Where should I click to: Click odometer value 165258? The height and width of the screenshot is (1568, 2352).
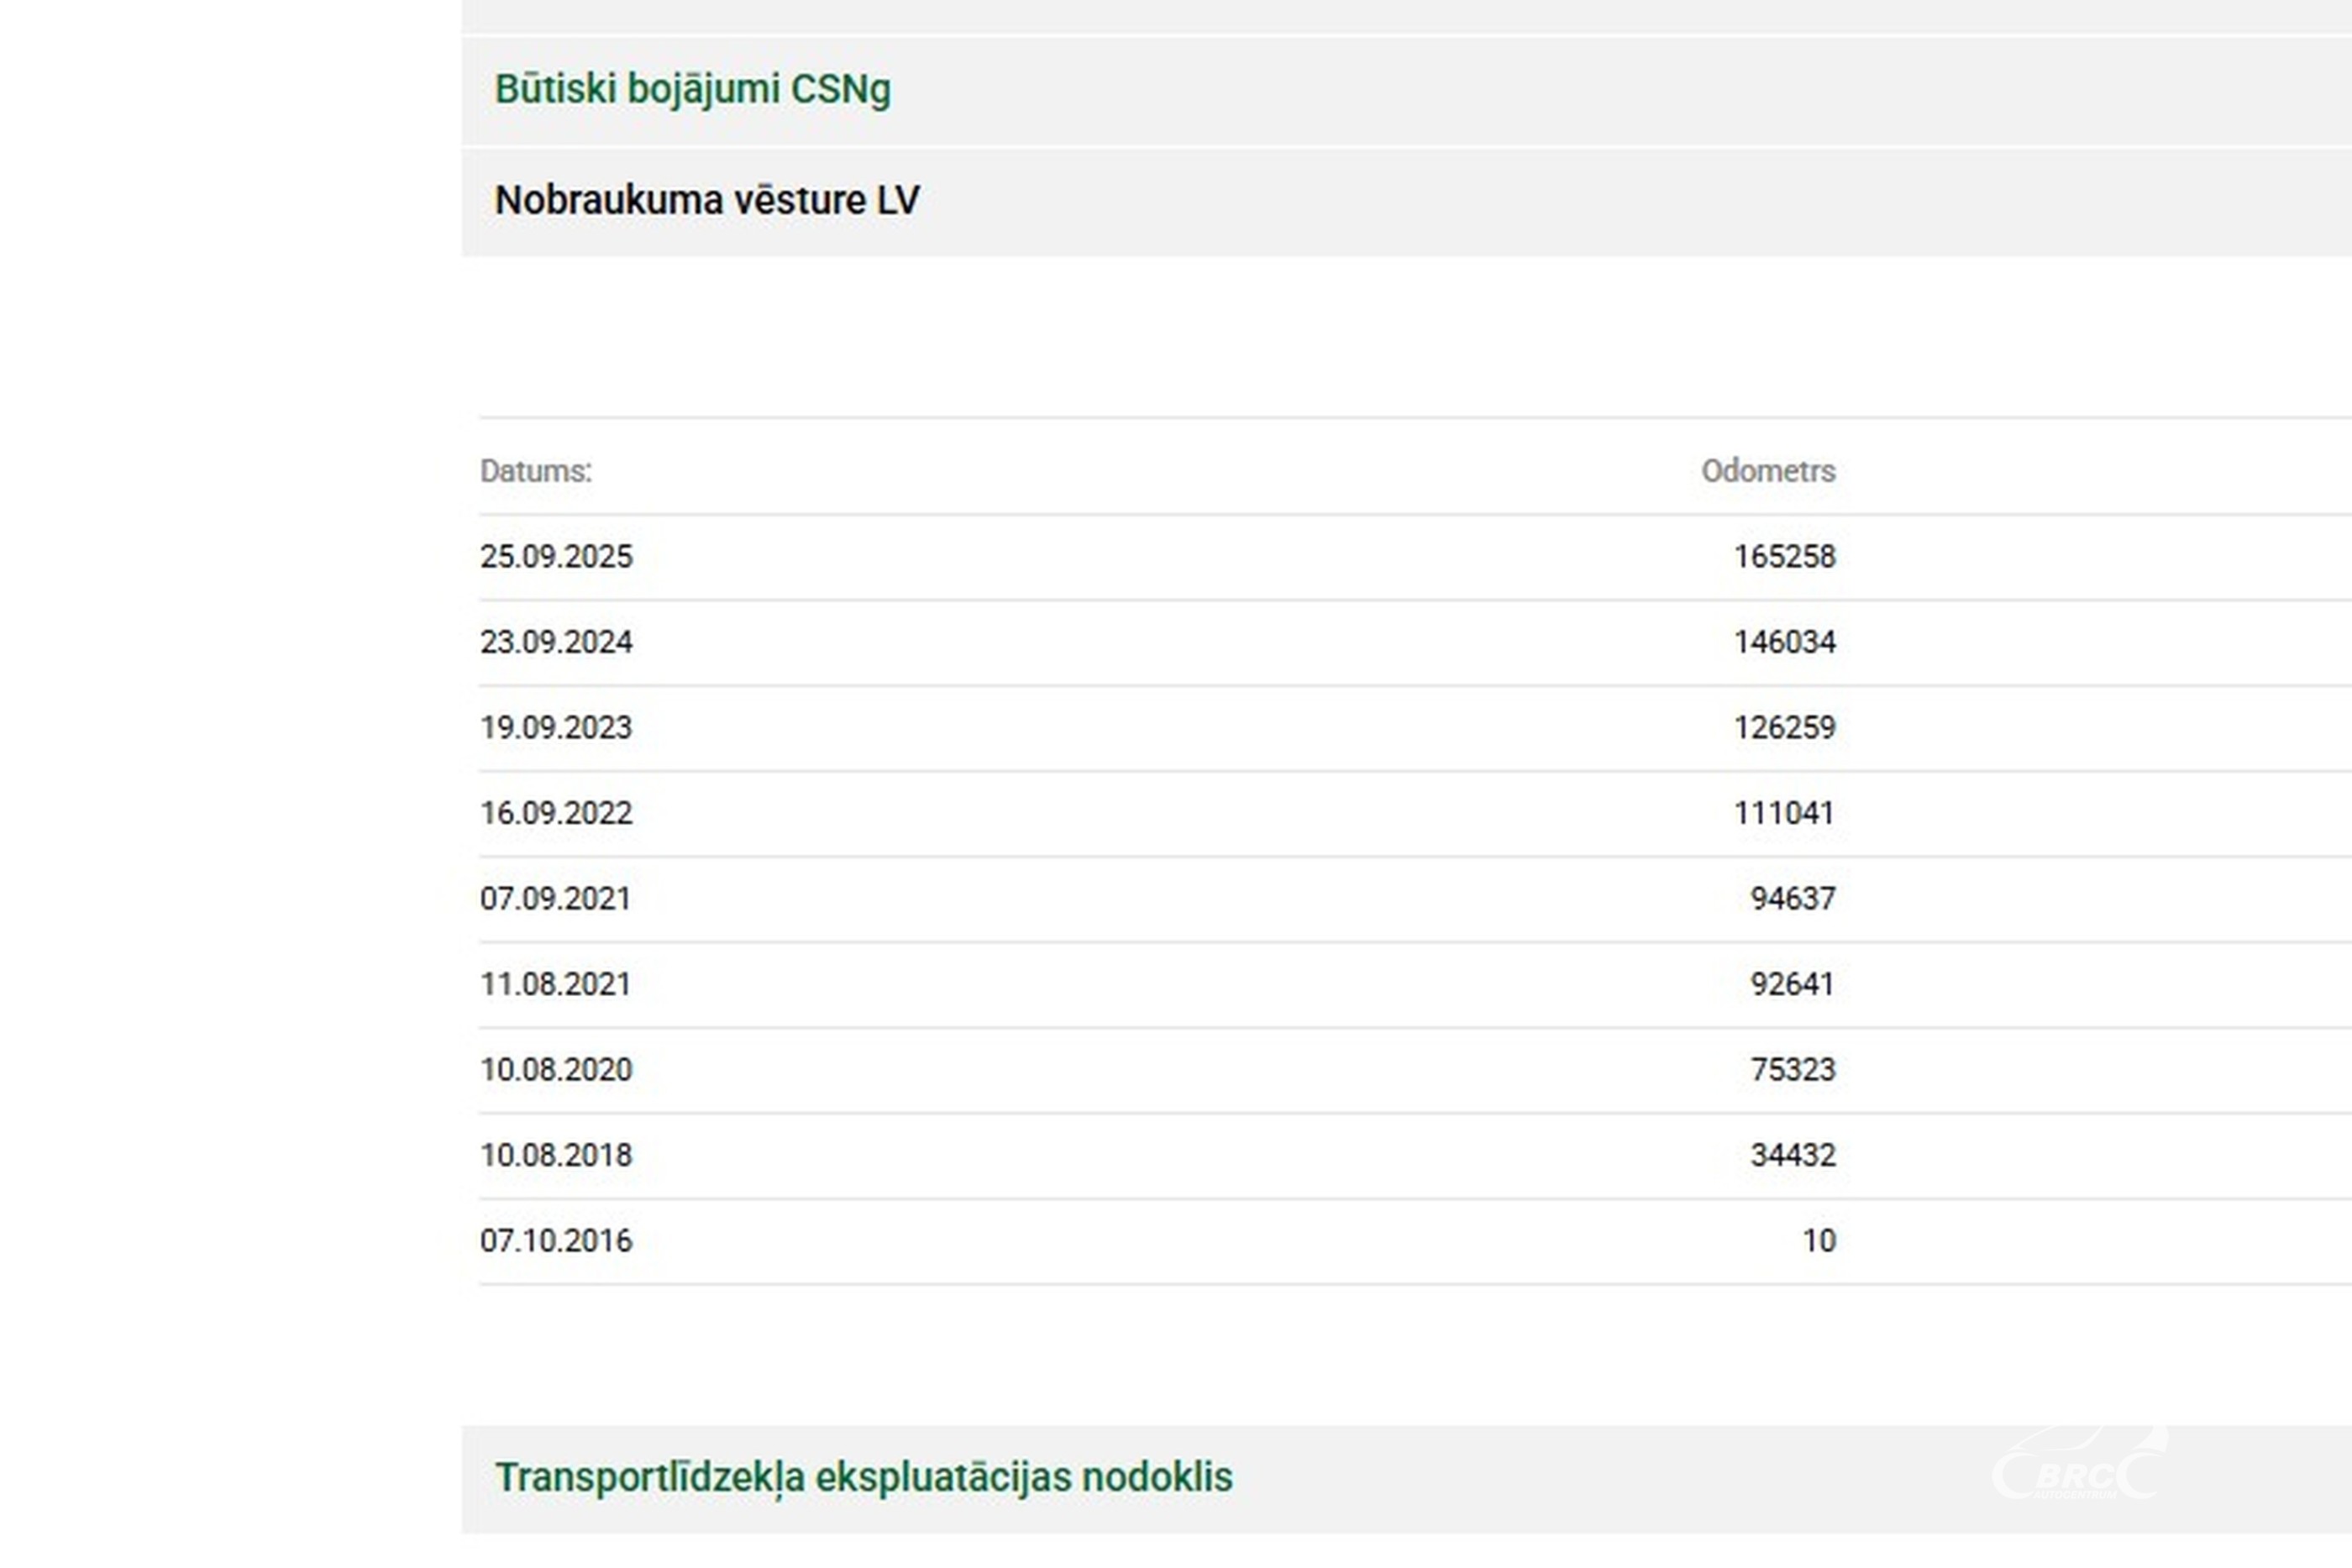pos(1784,557)
